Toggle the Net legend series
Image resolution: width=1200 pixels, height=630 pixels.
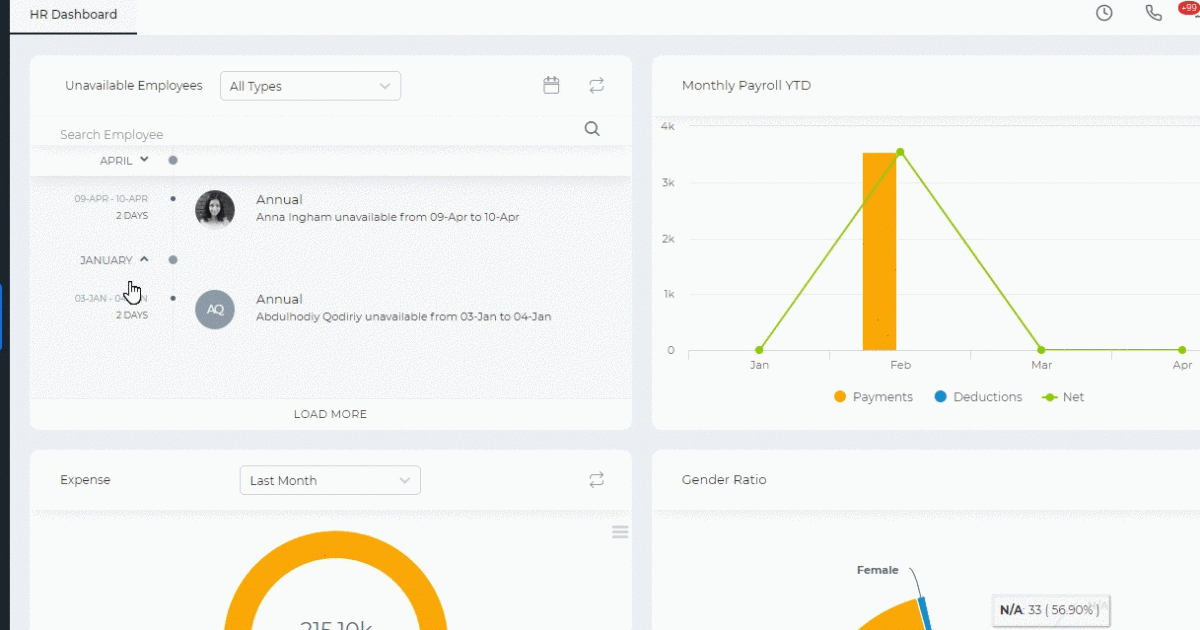(1063, 397)
